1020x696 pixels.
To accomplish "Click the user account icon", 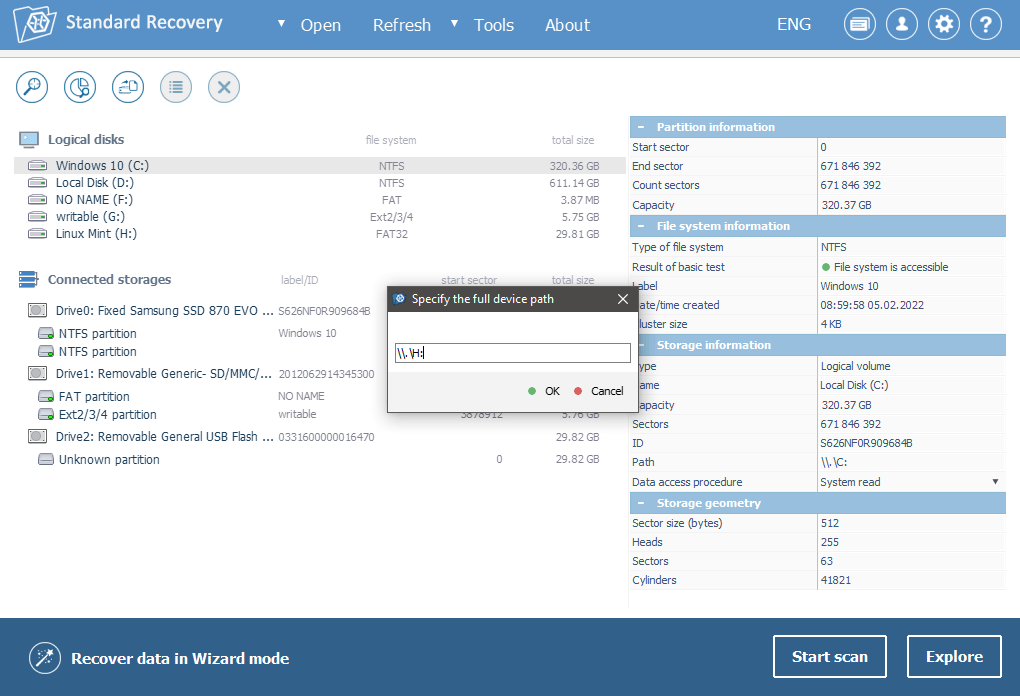I will (902, 25).
